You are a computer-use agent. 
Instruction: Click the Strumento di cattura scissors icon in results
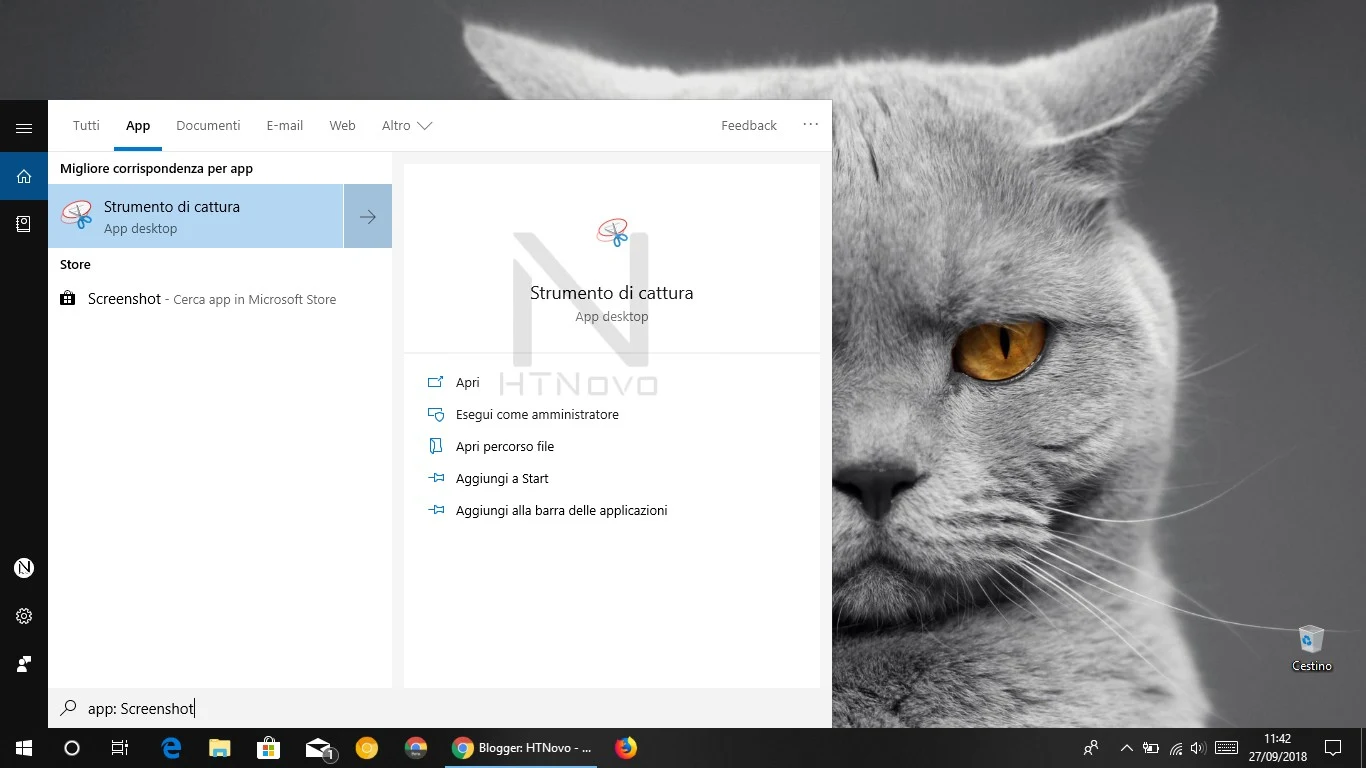tap(77, 215)
